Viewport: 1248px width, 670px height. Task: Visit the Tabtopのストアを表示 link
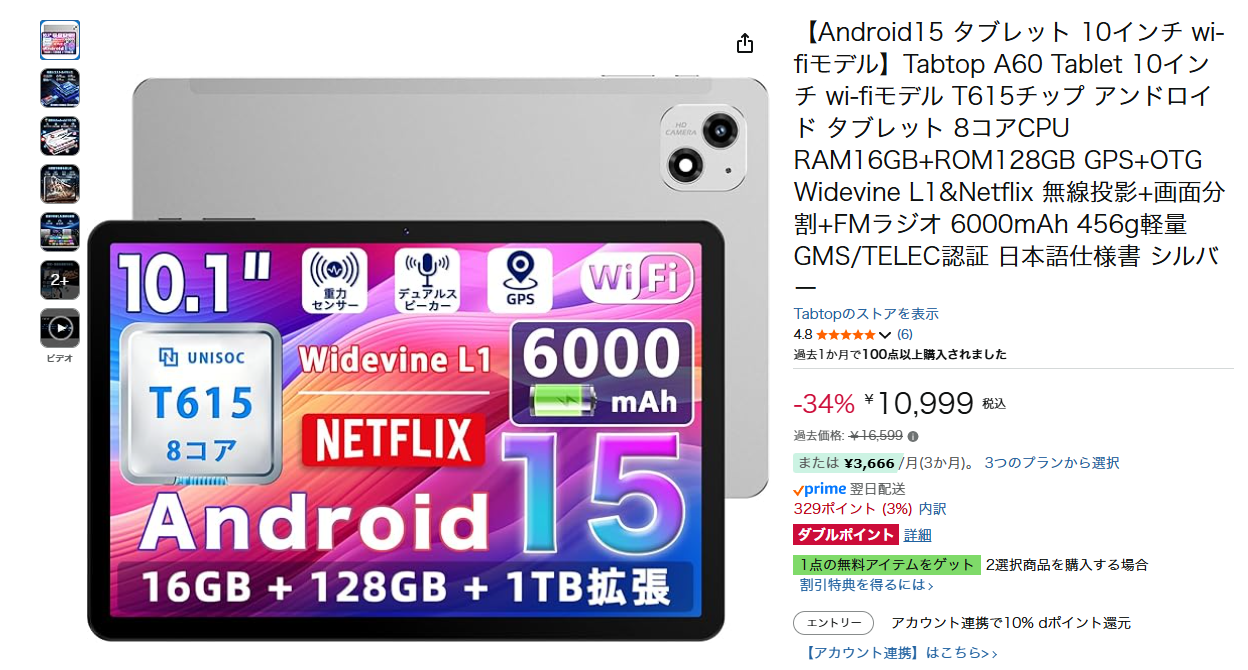coord(866,314)
